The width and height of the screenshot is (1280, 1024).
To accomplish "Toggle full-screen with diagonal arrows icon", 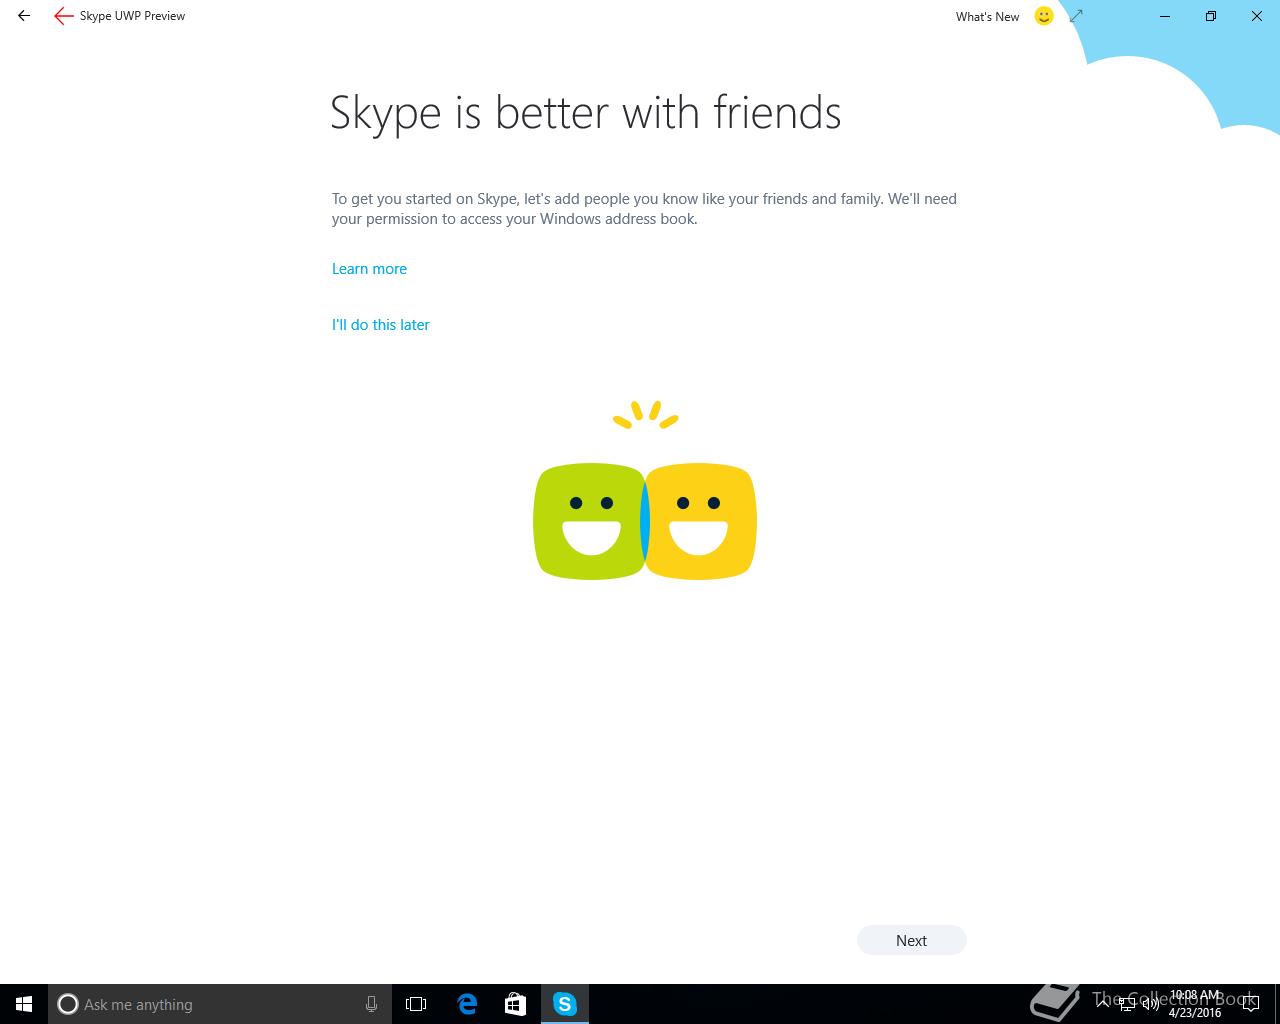I will [1076, 16].
